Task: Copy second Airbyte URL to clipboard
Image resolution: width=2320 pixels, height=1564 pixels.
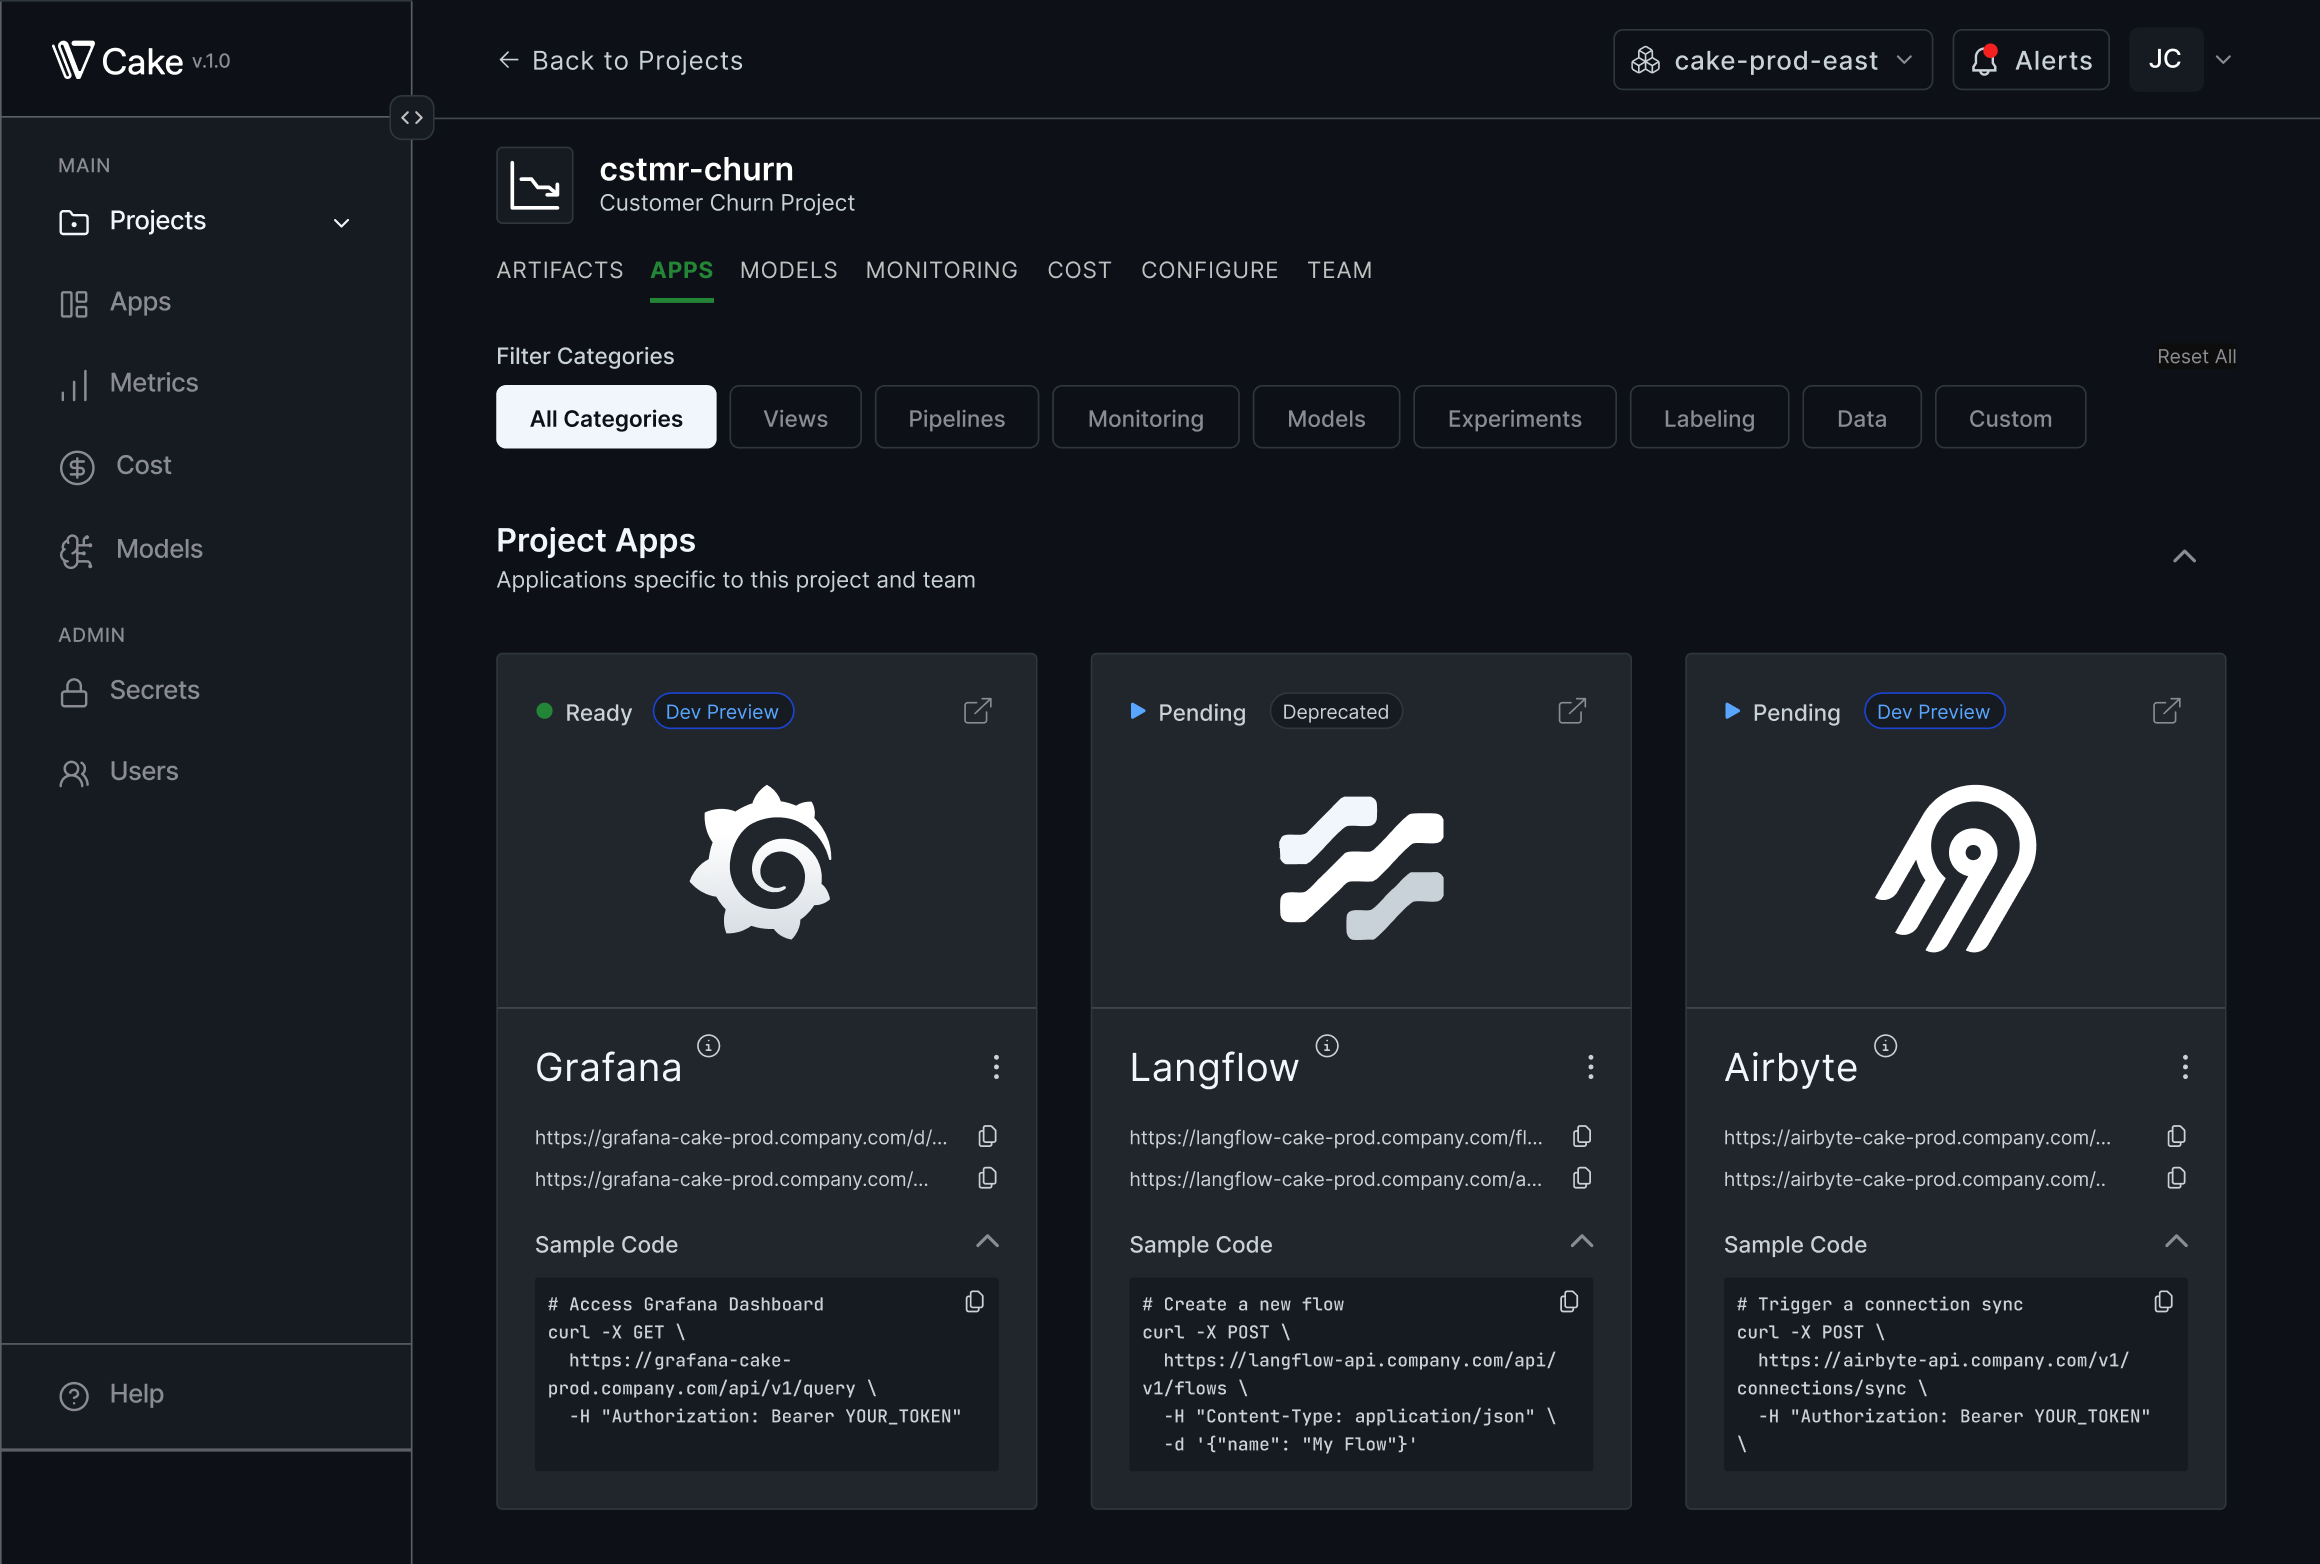Action: tap(2176, 1178)
